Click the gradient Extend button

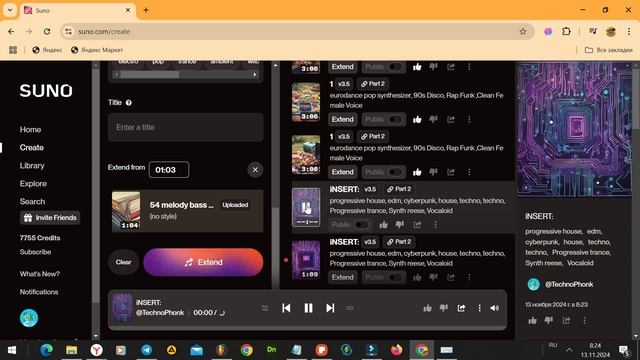tap(203, 262)
